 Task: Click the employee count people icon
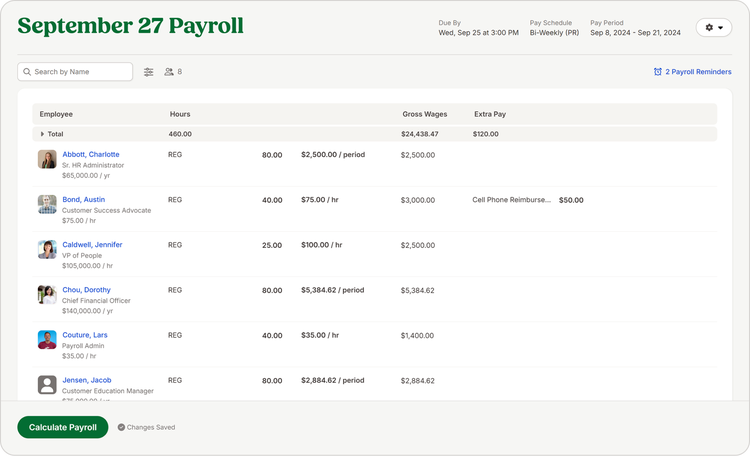(169, 72)
